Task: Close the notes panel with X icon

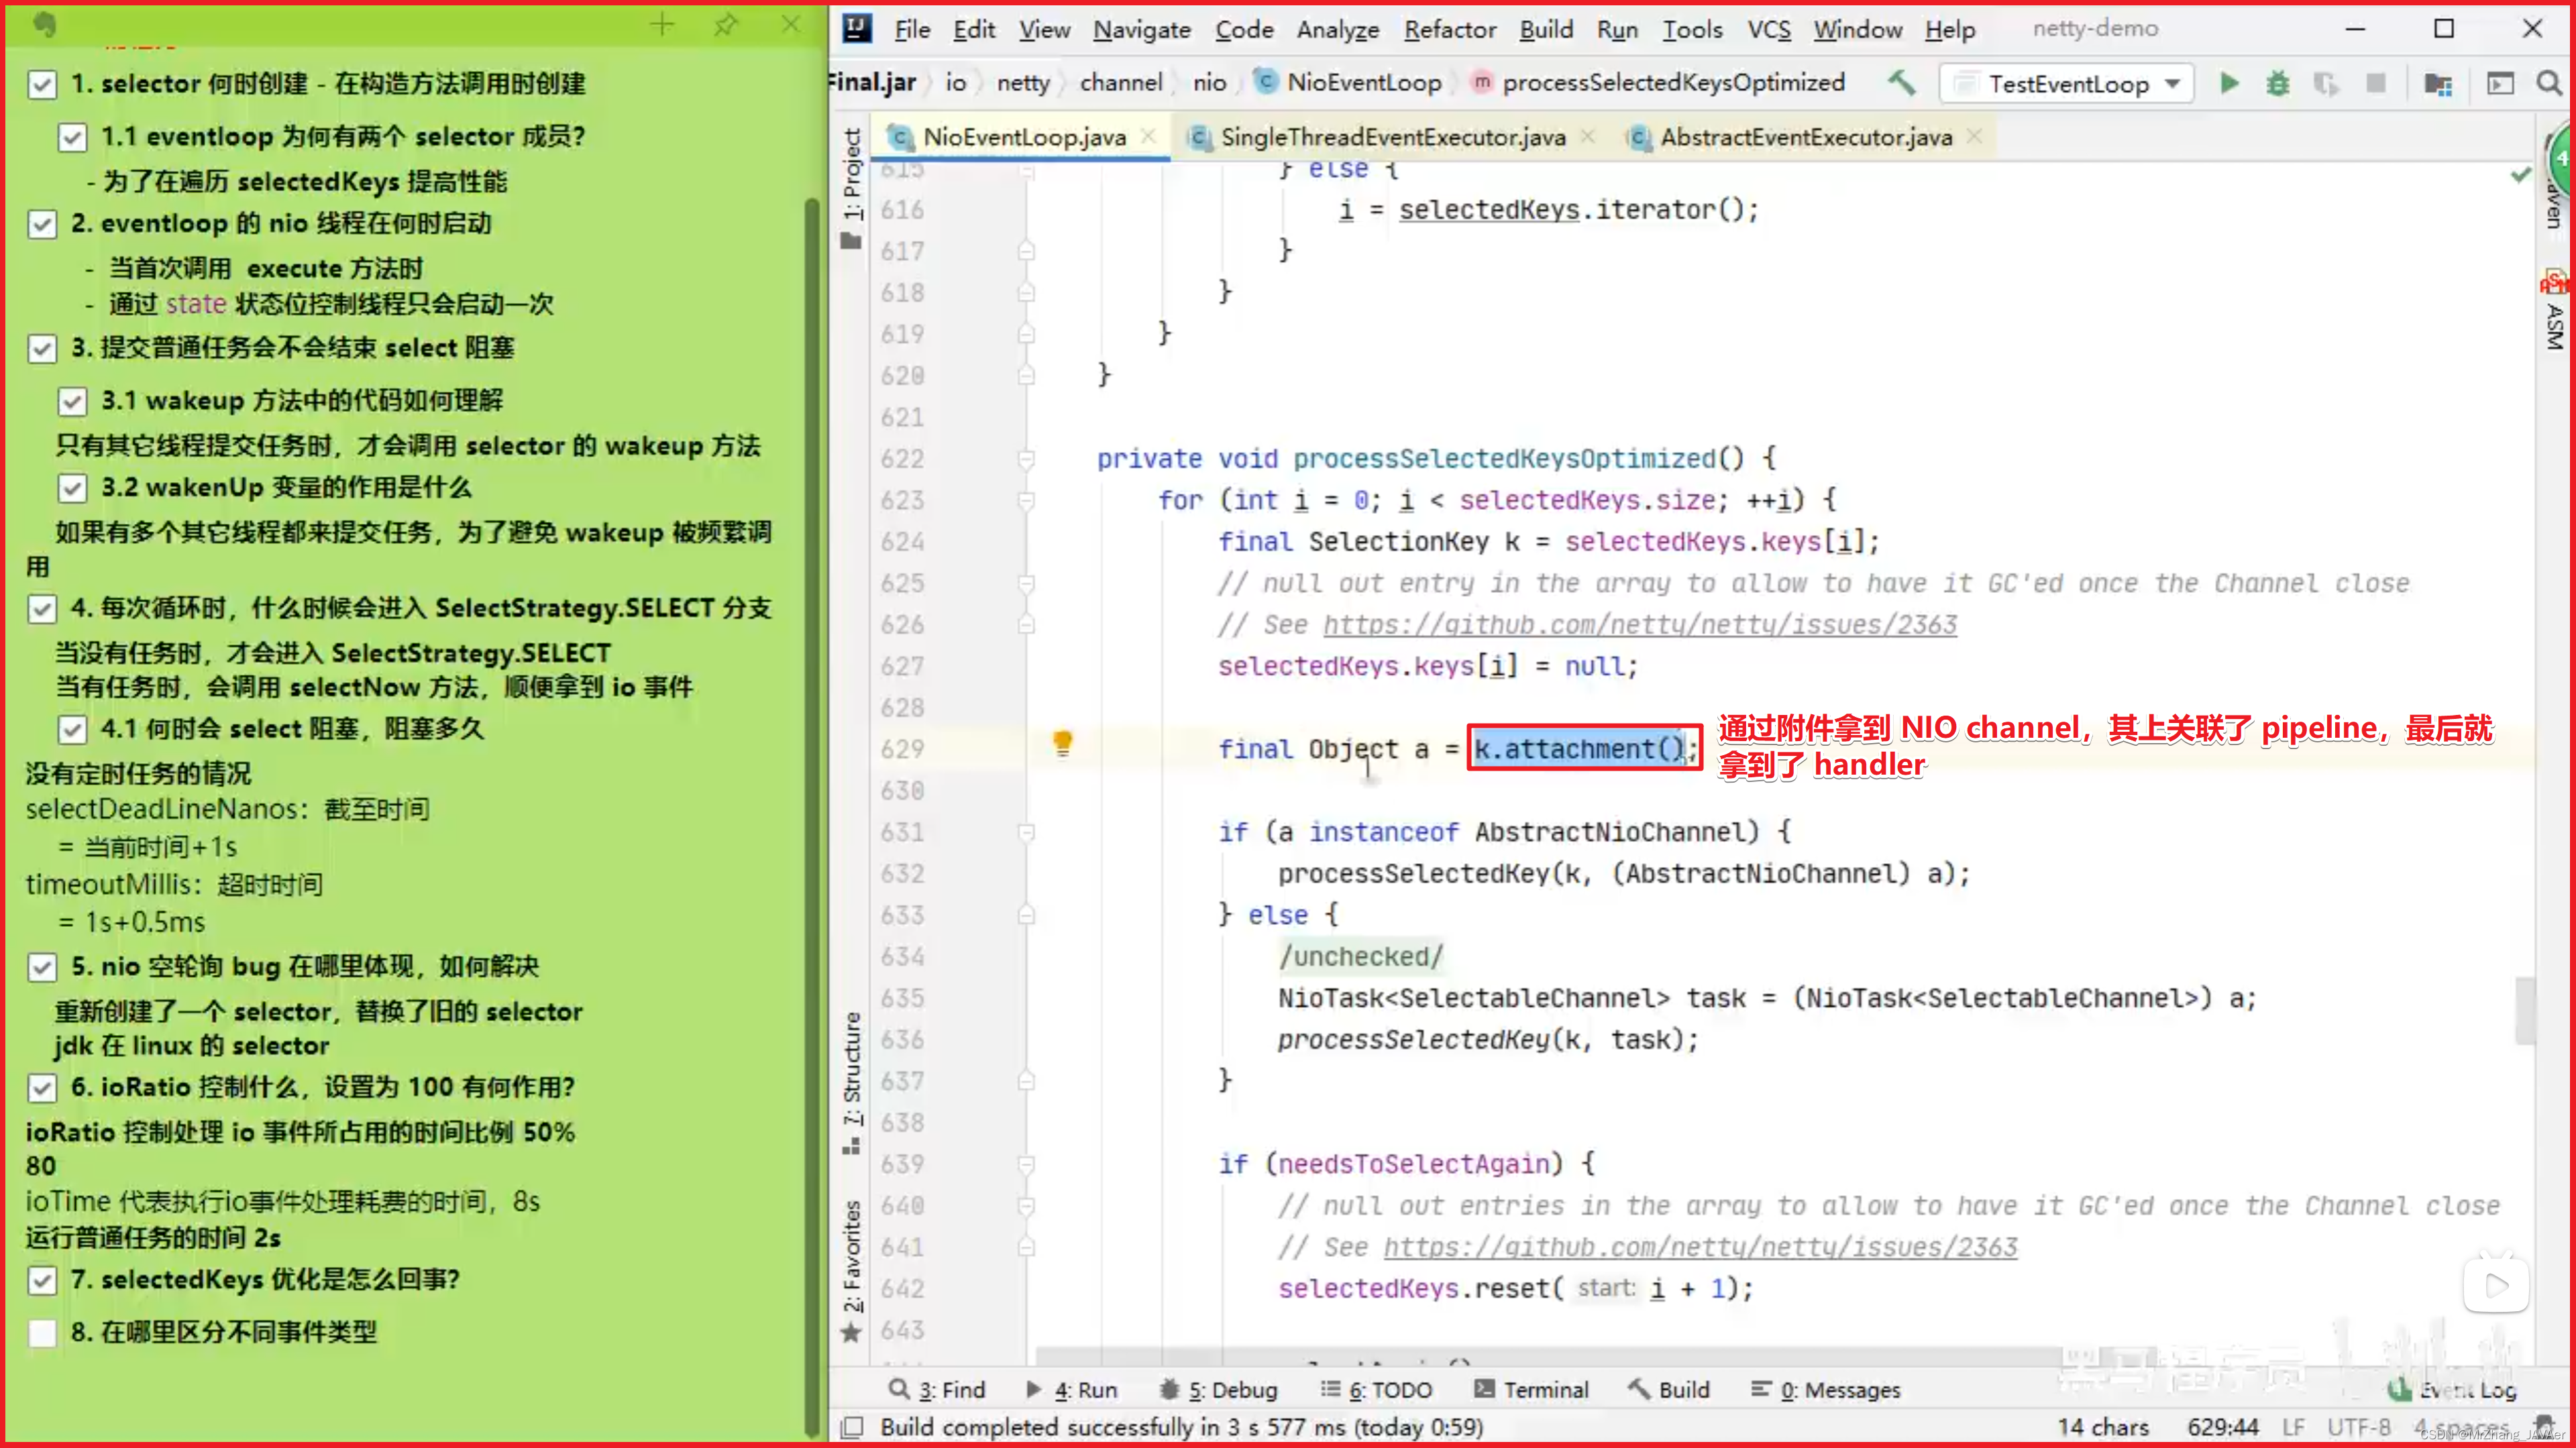Action: (791, 25)
